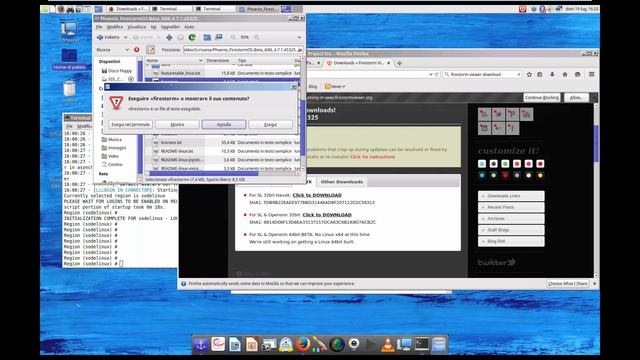The image size is (640, 360).
Task: Open the File menu in the file manager
Action: pyautogui.click(x=99, y=27)
